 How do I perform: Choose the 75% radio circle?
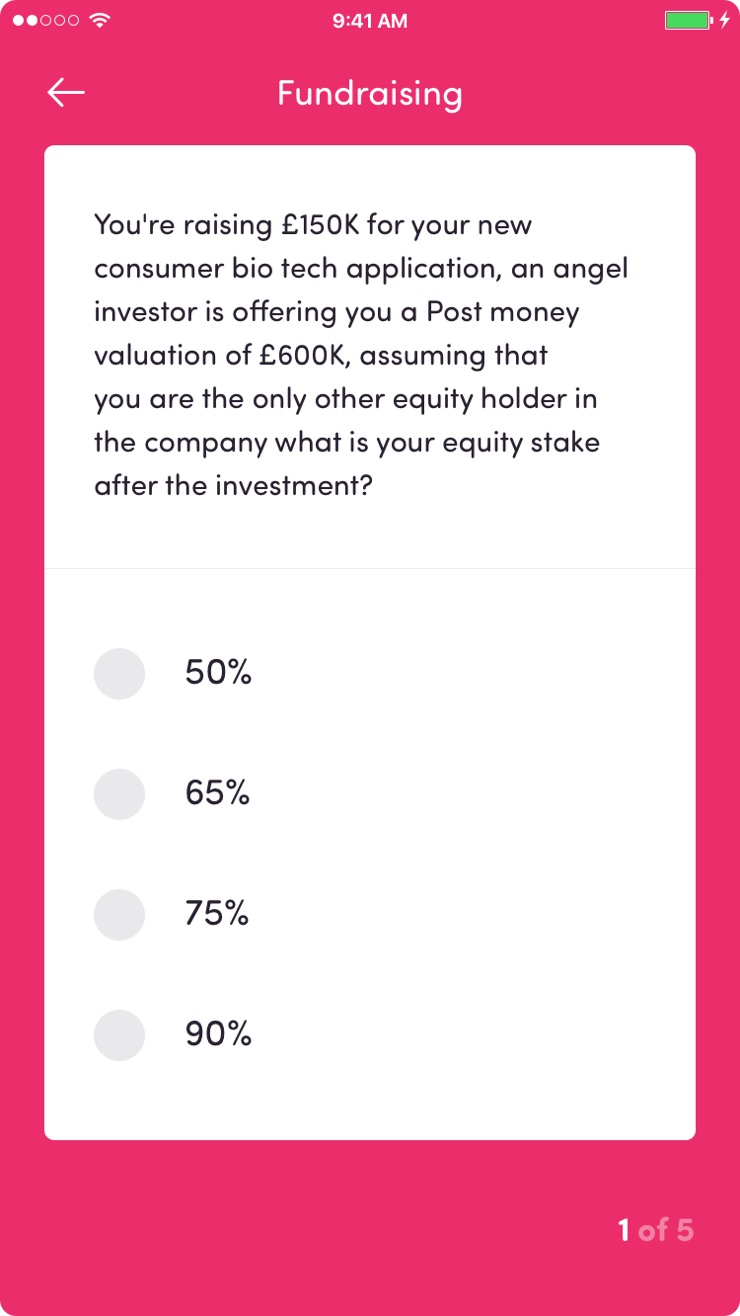pyautogui.click(x=119, y=914)
